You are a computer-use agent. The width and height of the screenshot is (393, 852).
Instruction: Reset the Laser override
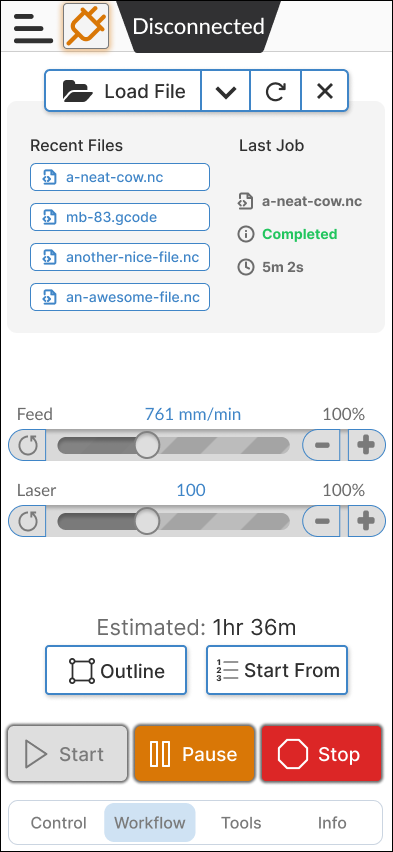click(x=27, y=522)
